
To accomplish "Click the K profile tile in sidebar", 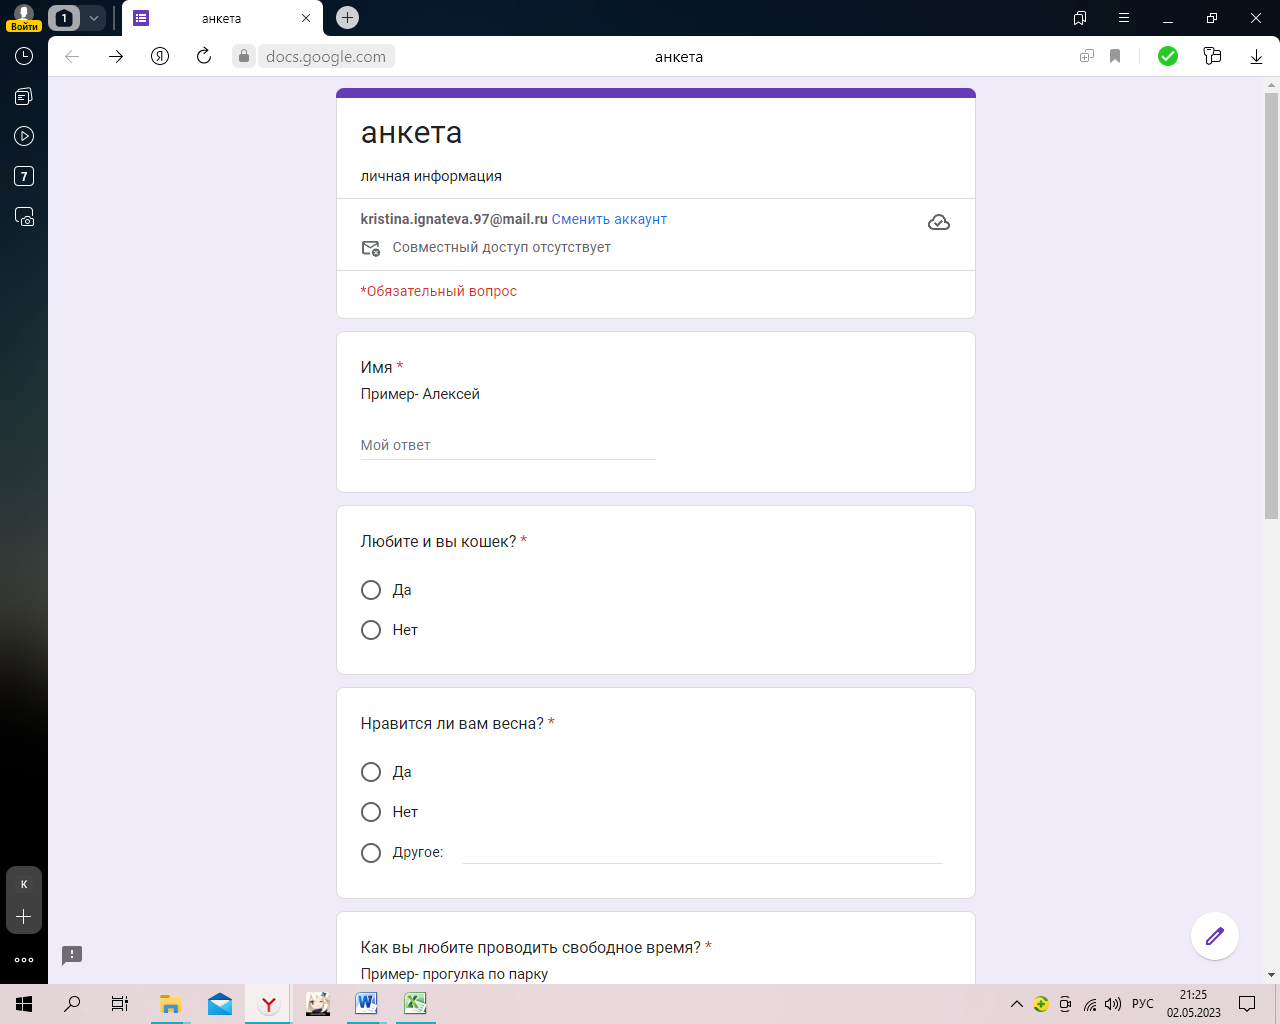I will (24, 884).
